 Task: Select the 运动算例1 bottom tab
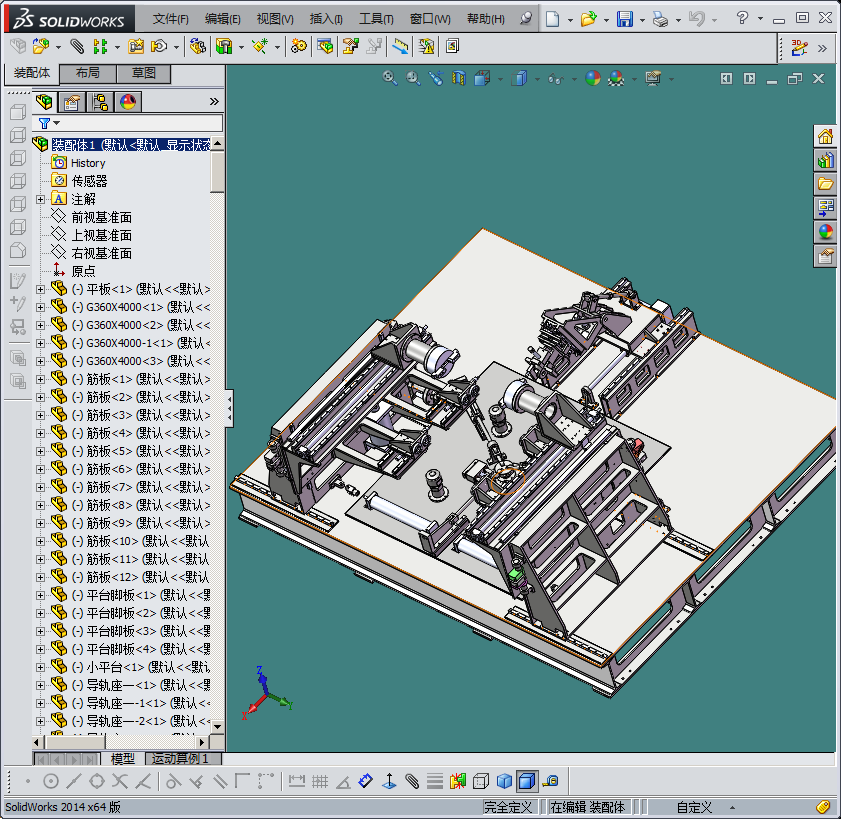tap(180, 759)
